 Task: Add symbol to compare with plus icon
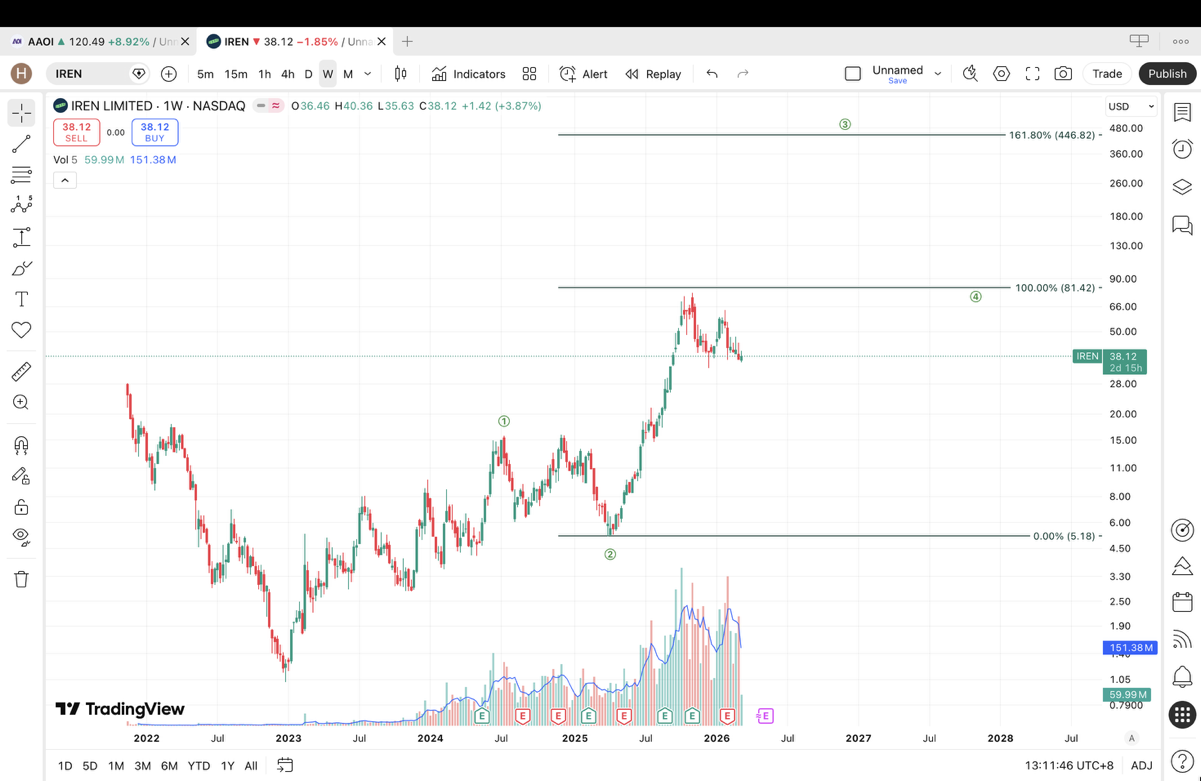[169, 74]
